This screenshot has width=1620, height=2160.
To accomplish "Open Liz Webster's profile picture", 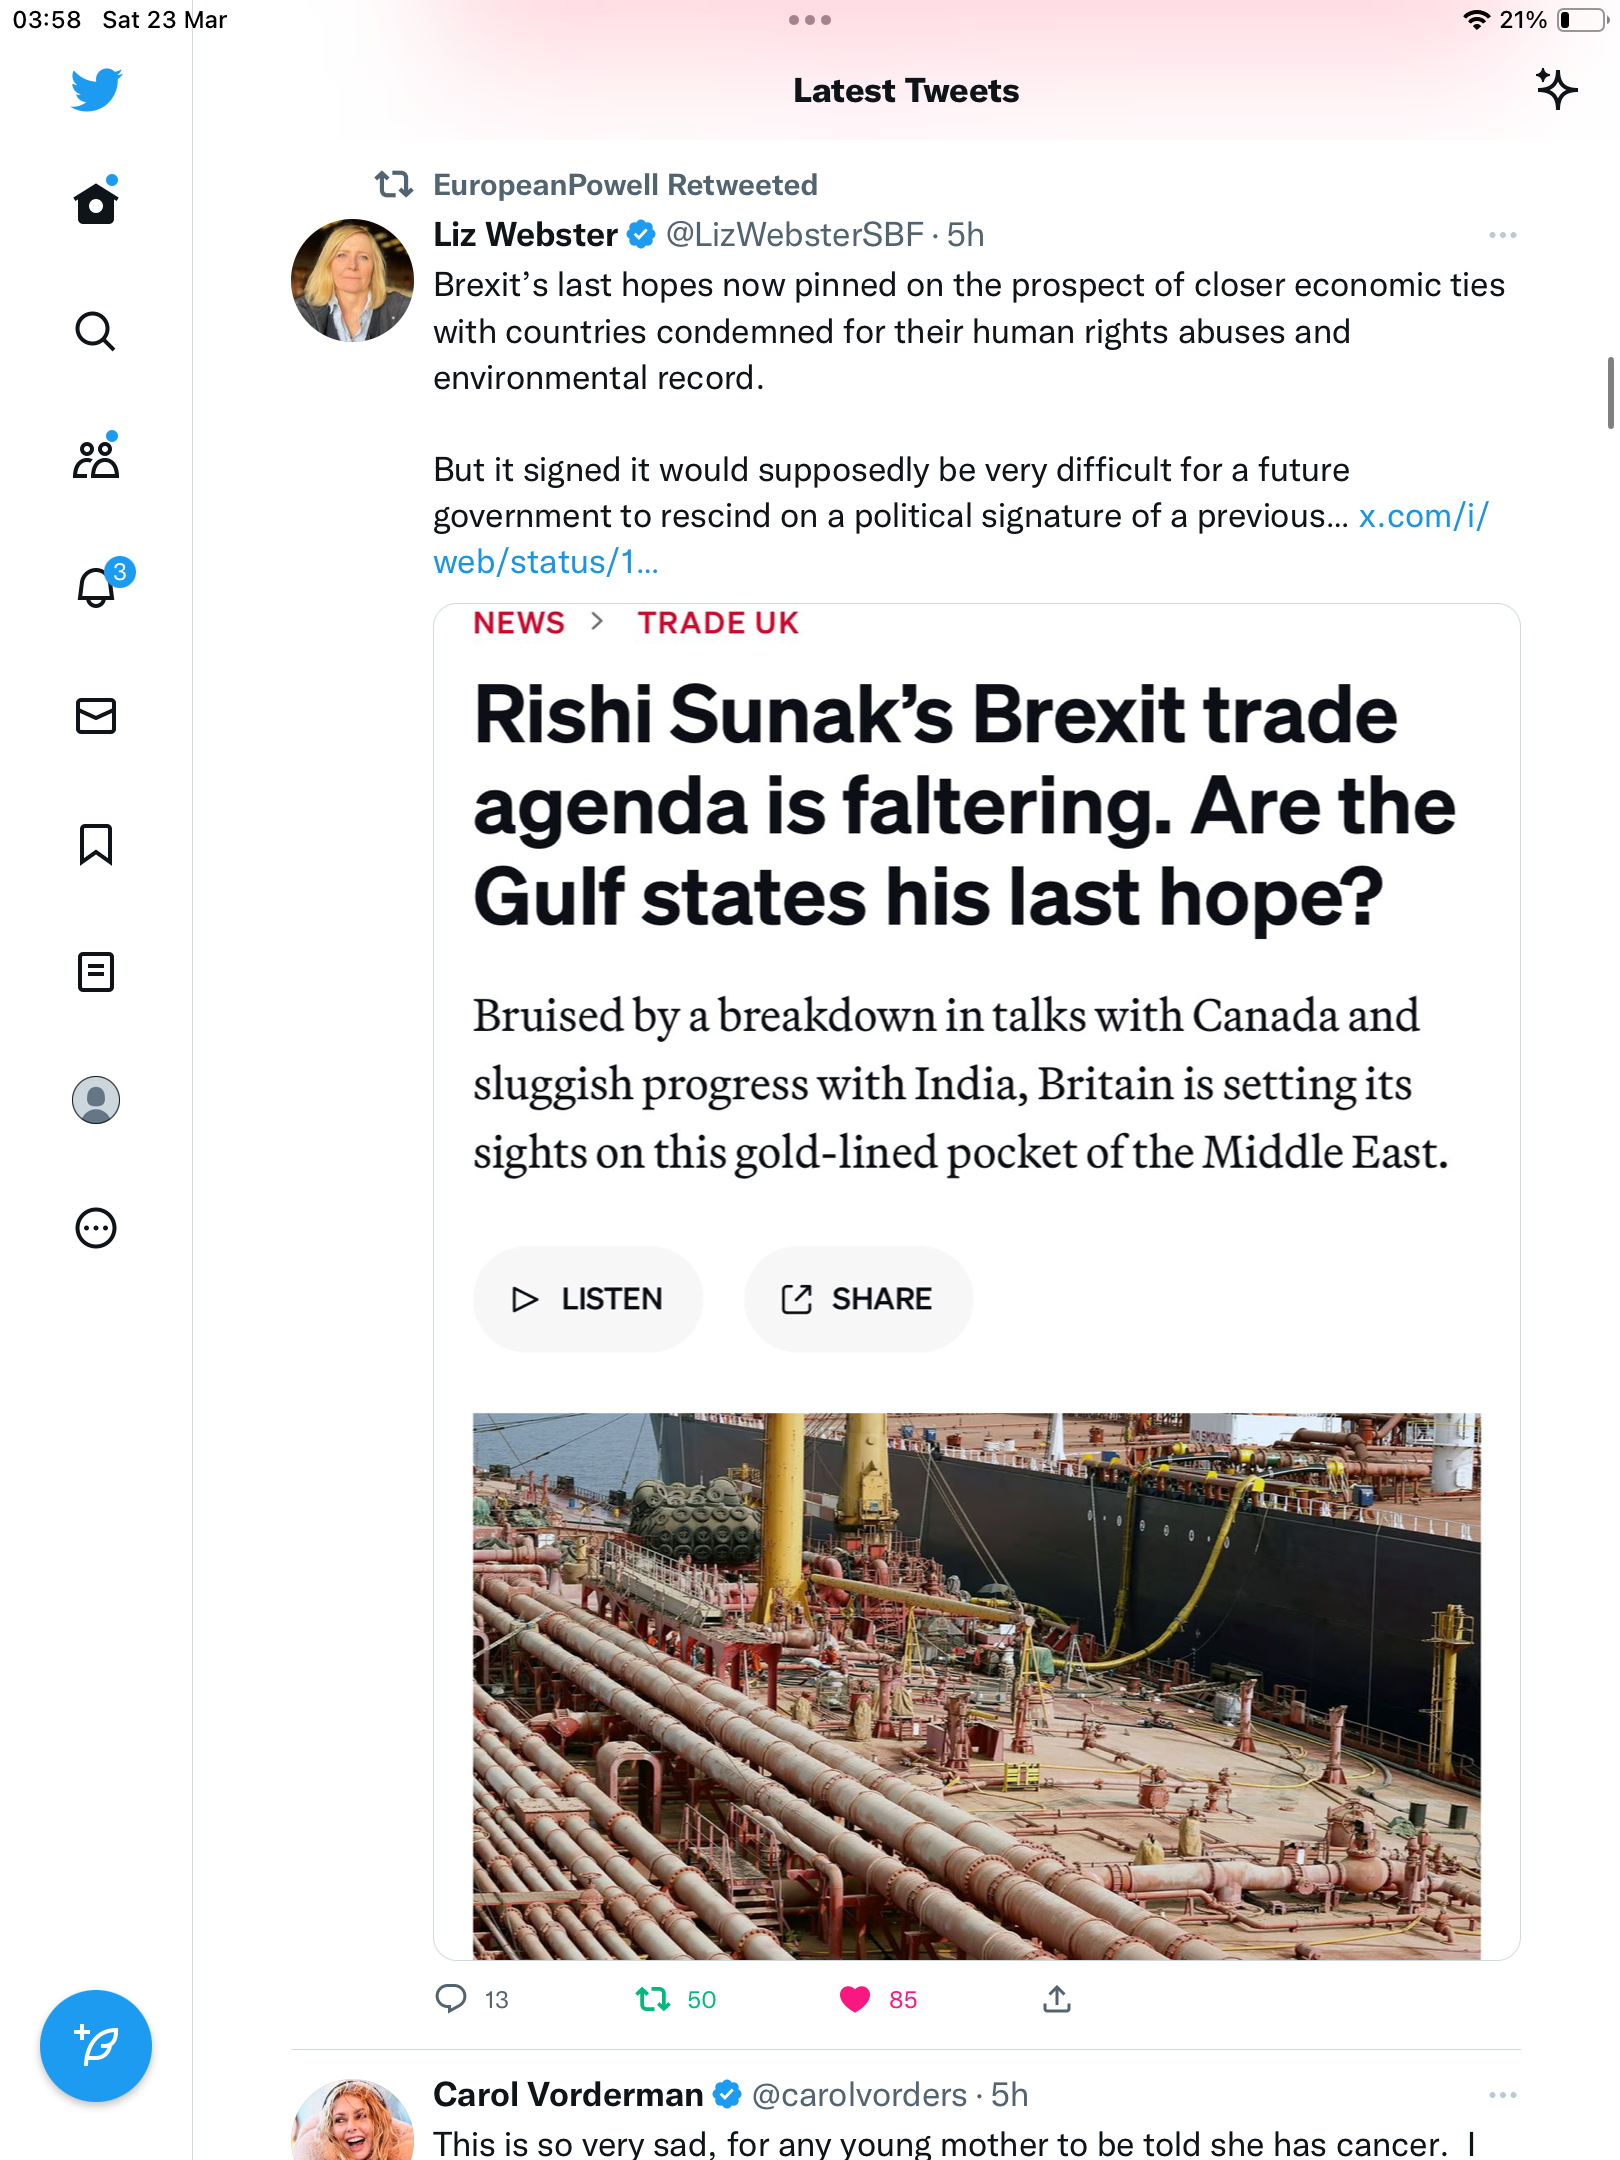I will pyautogui.click(x=352, y=280).
